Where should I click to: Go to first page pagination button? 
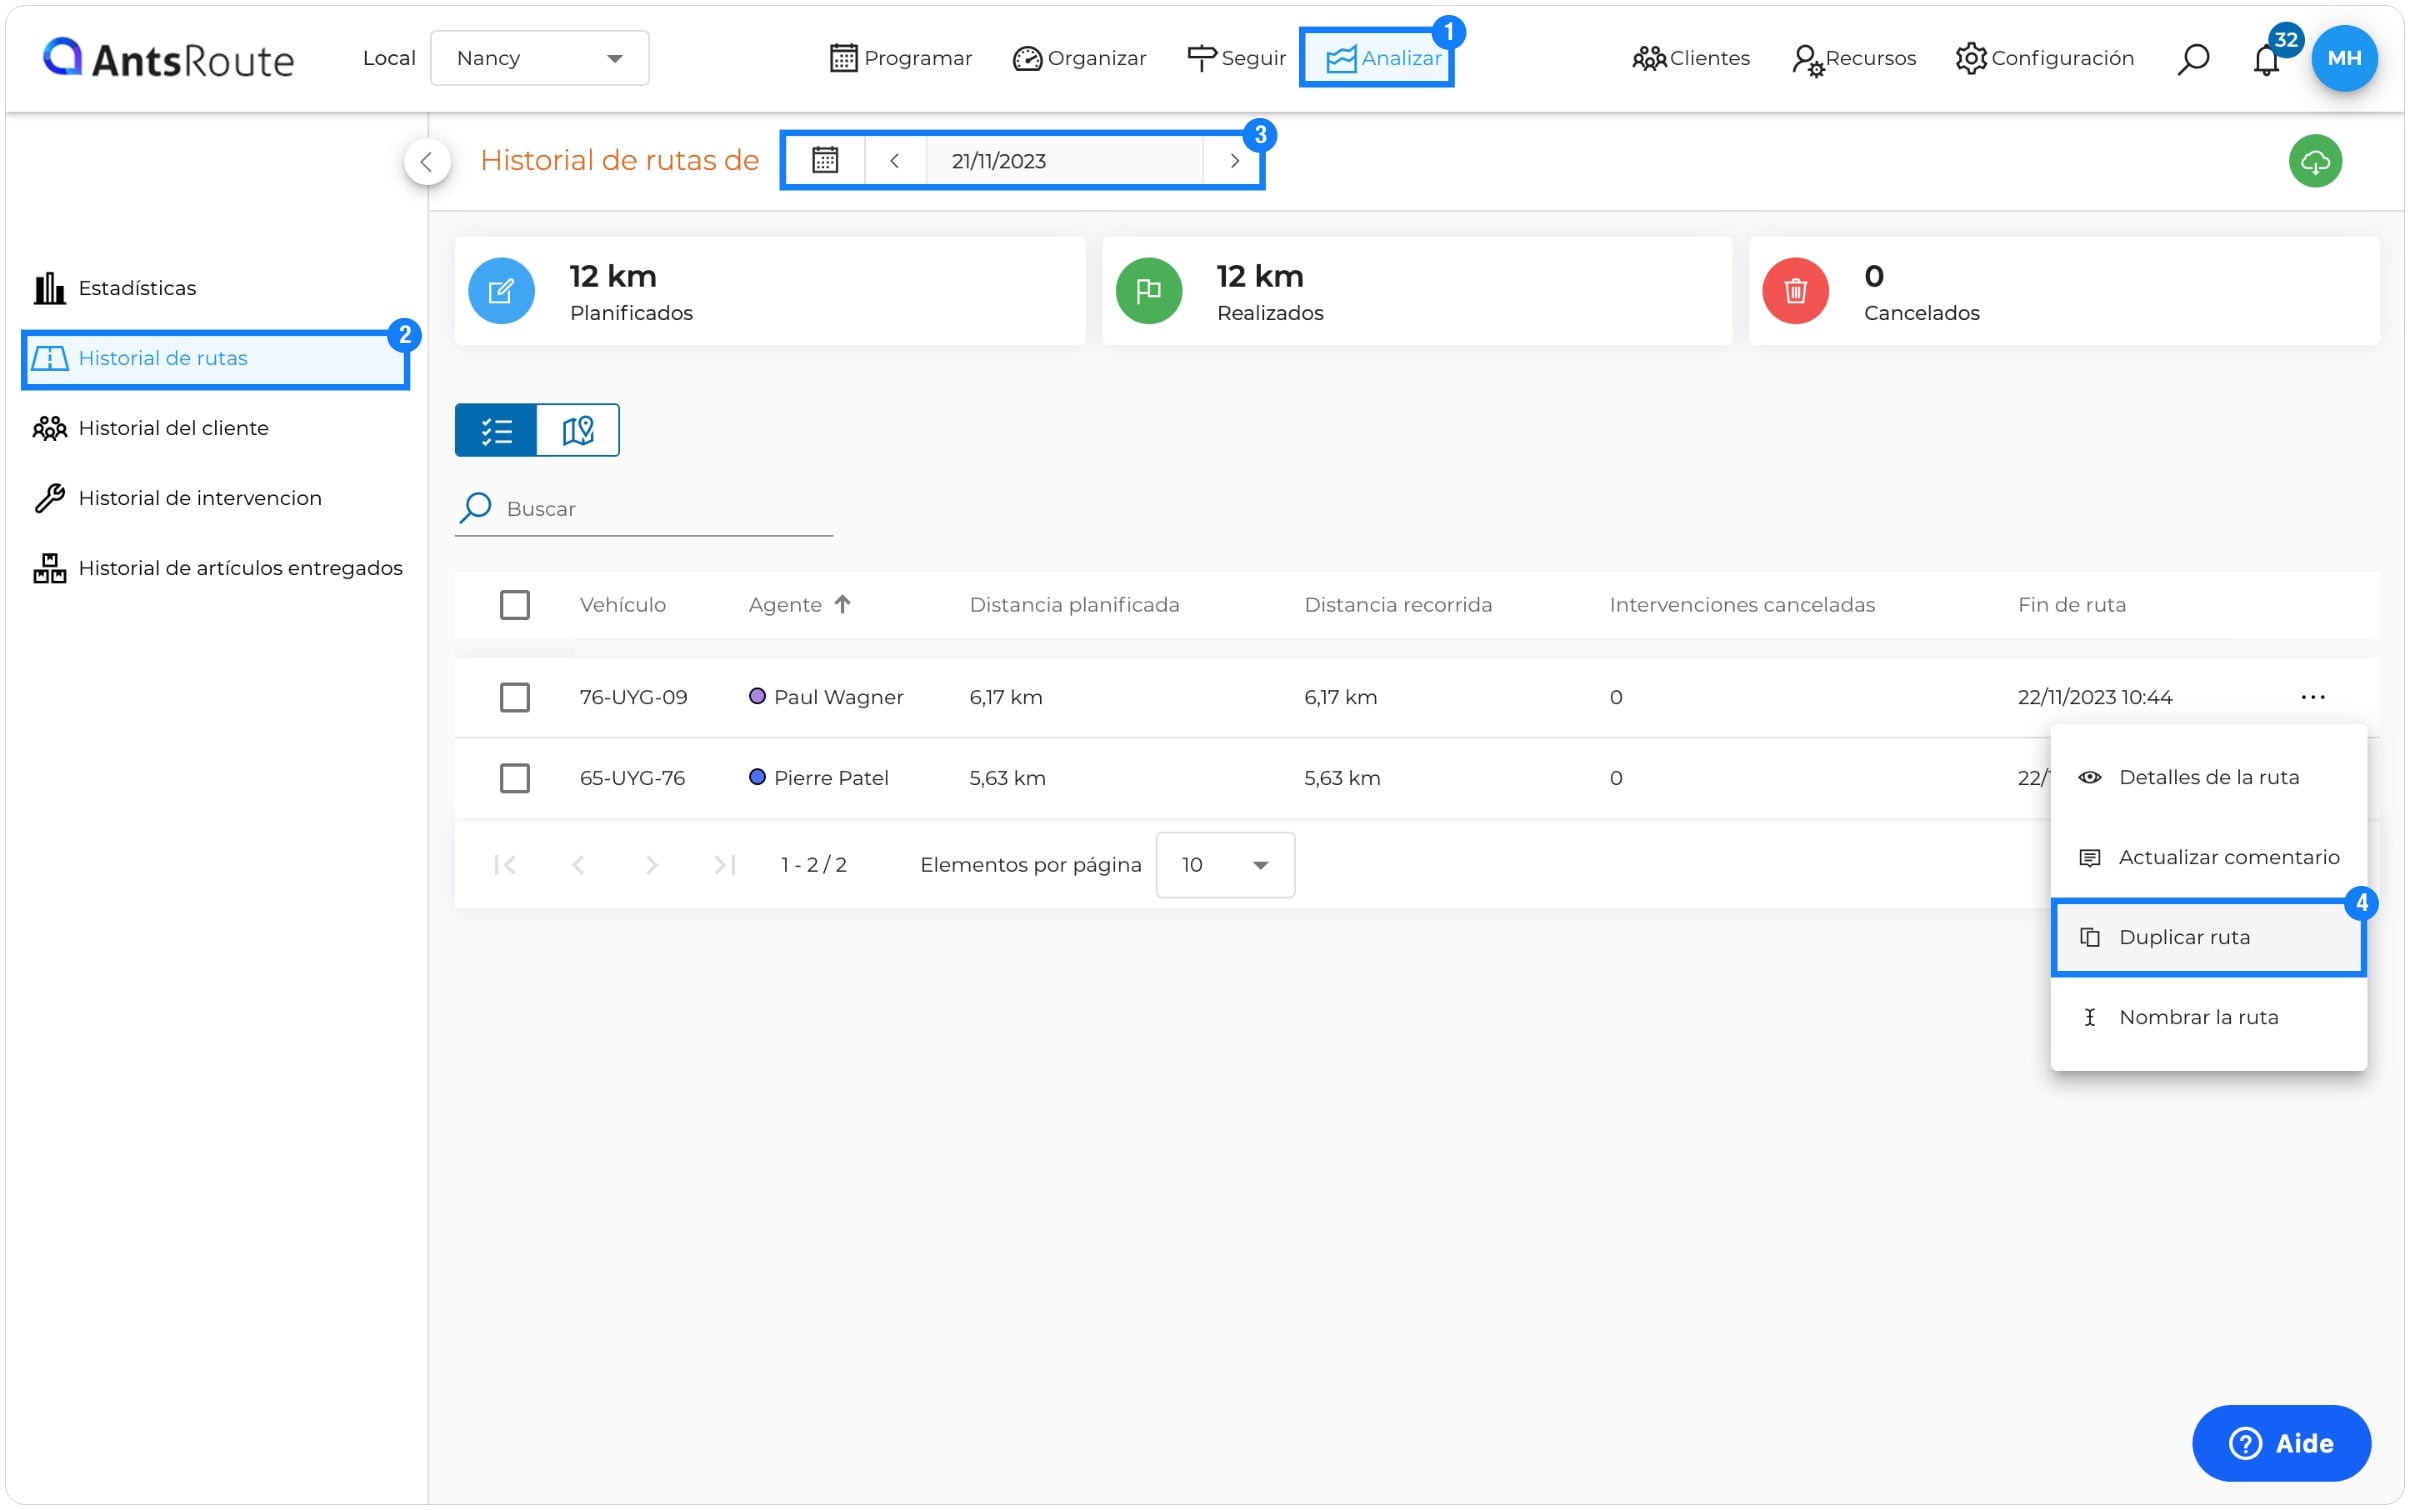(x=505, y=865)
